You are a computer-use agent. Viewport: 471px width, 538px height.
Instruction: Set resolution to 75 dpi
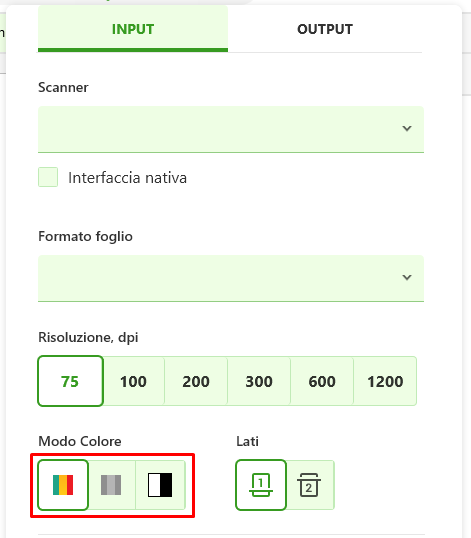(70, 381)
